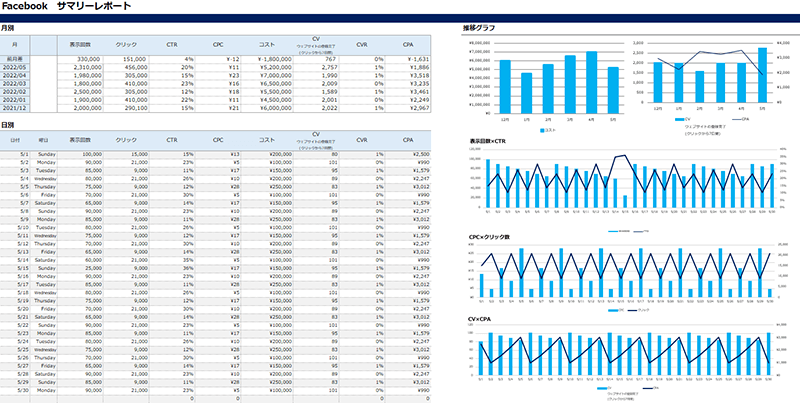Image resolution: width=800 pixels, height=403 pixels.
Task: Select the '5/30' date cell
Action: [15, 391]
